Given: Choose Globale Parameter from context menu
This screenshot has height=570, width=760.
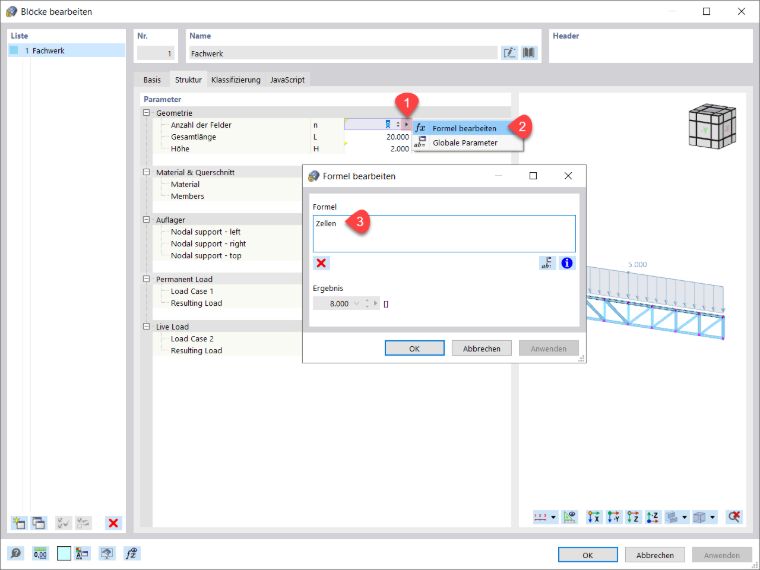Looking at the screenshot, I should click(468, 142).
